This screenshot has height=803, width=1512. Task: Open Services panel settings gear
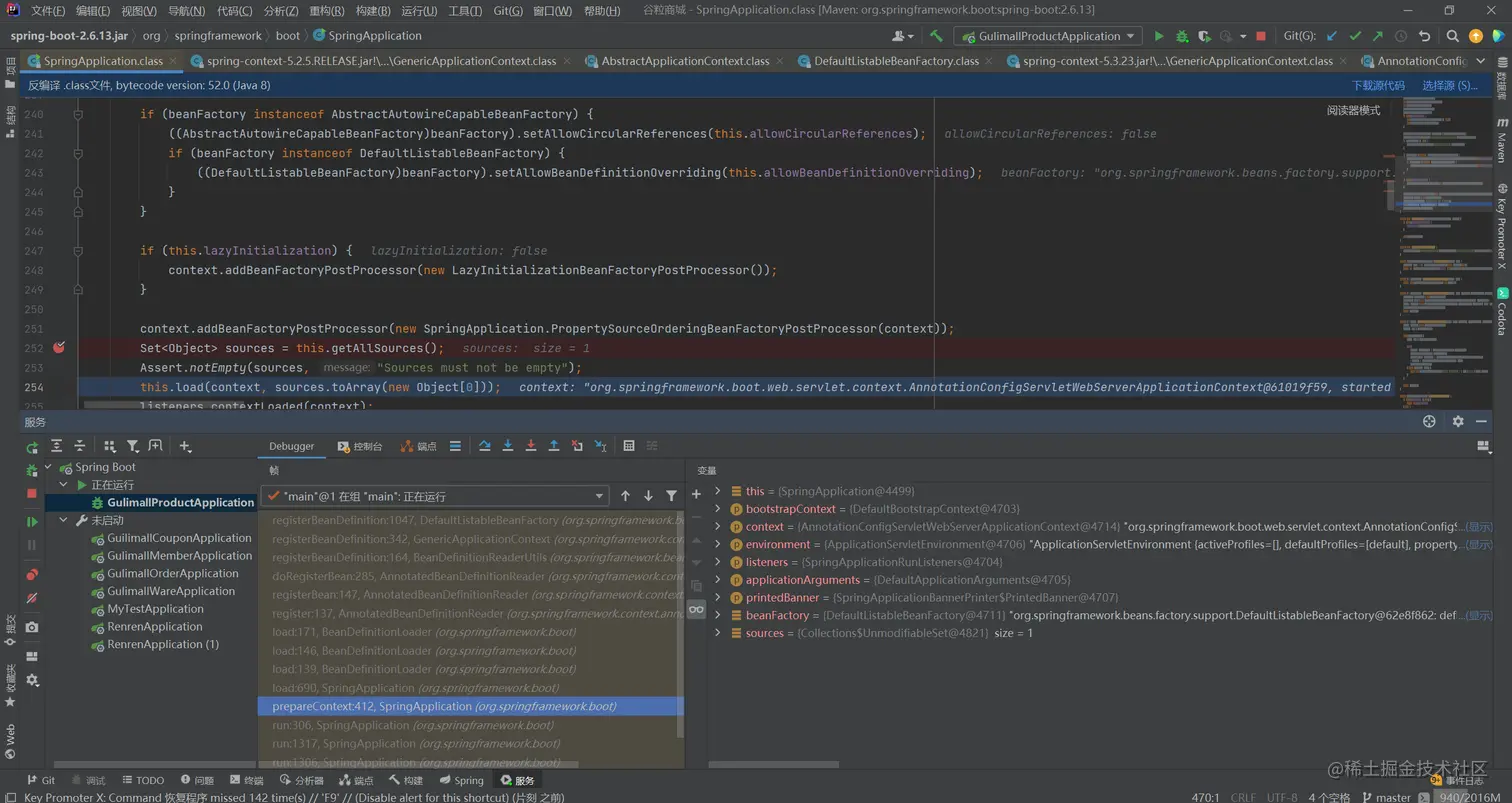[x=1458, y=422]
